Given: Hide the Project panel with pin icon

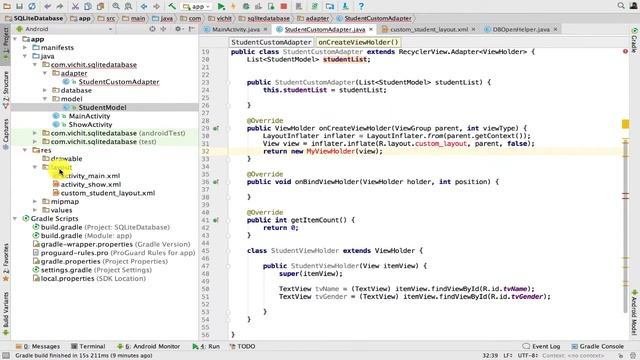Looking at the screenshot, I should click(x=191, y=29).
